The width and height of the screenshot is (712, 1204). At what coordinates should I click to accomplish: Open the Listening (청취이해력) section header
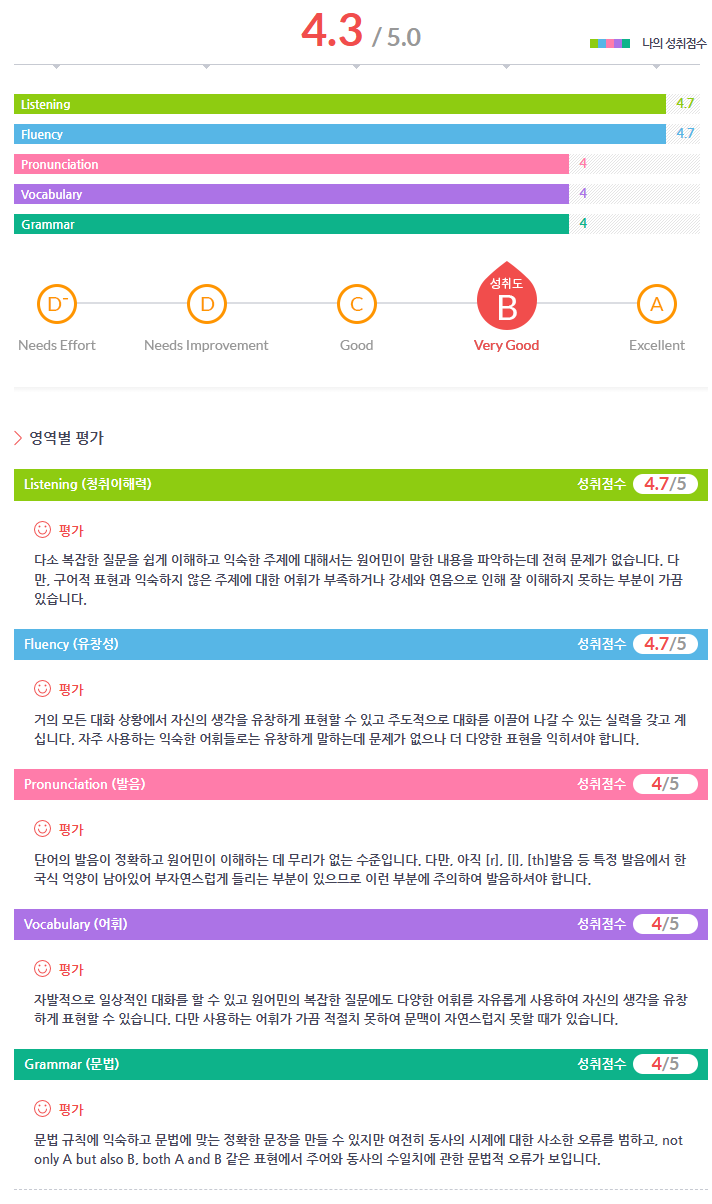88,484
